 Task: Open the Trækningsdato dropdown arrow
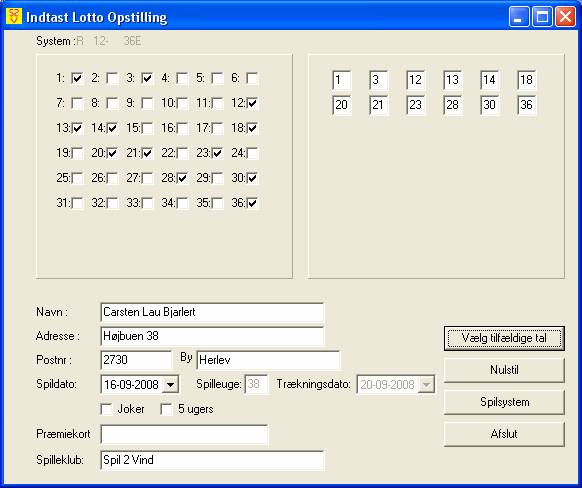coord(426,384)
